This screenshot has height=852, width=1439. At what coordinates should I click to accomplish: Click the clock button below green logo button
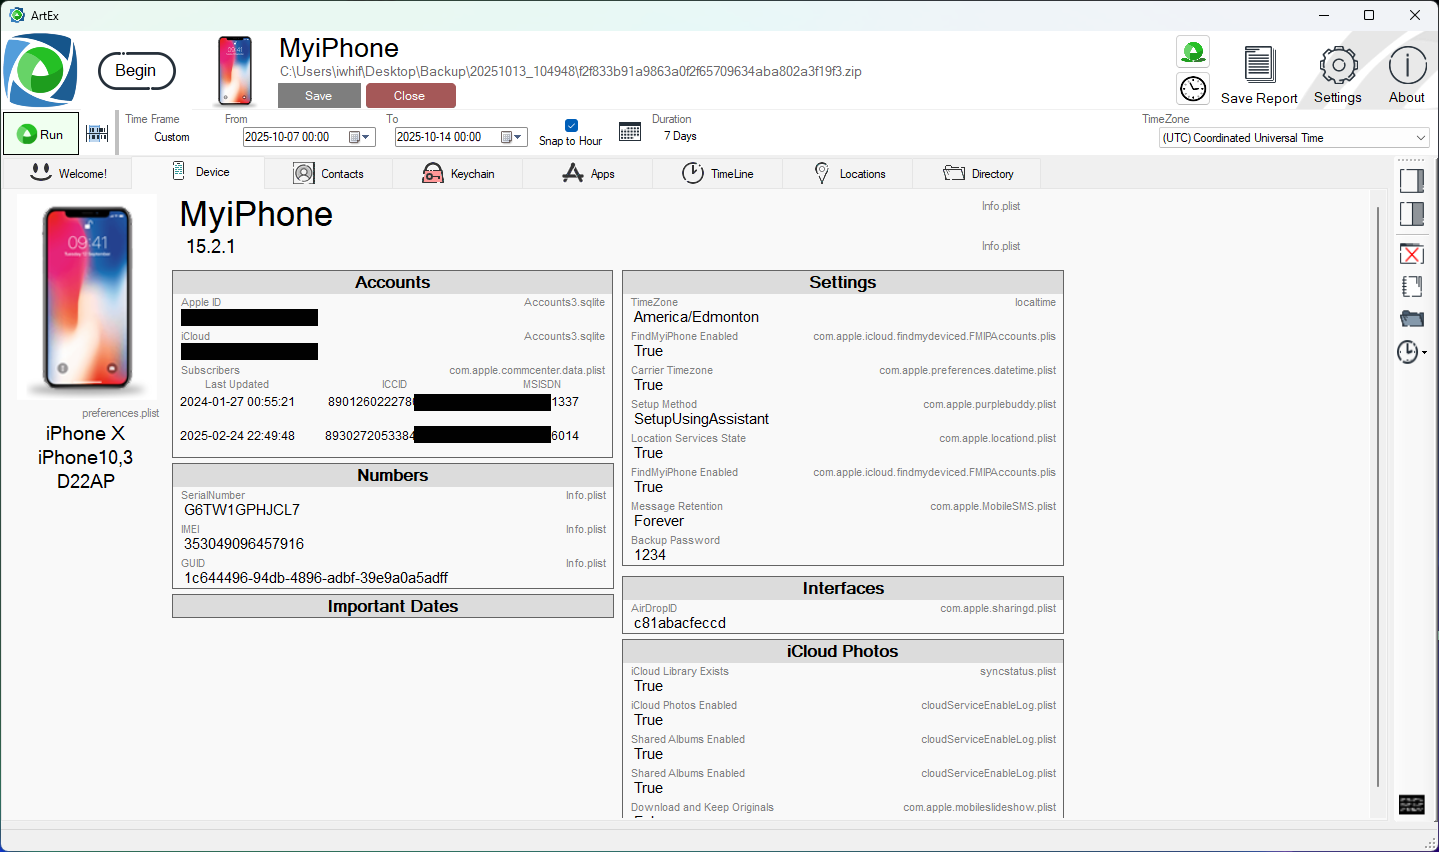1192,89
